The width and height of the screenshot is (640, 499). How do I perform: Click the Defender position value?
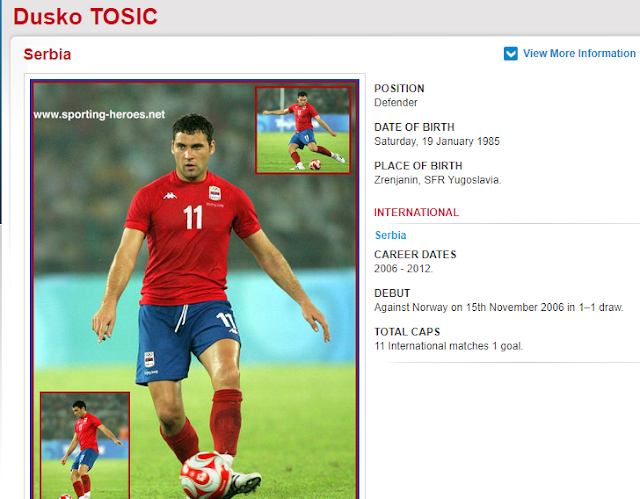tap(396, 102)
